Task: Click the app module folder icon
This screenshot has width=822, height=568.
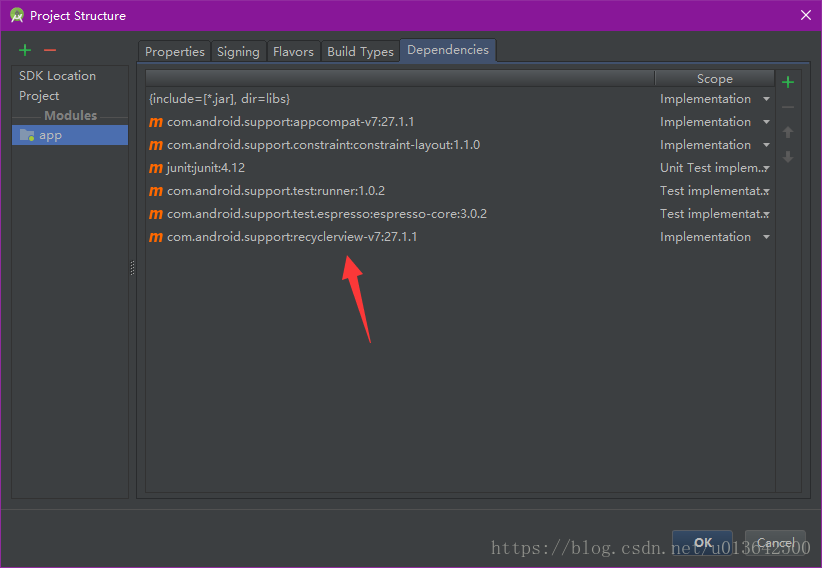Action: 27,135
